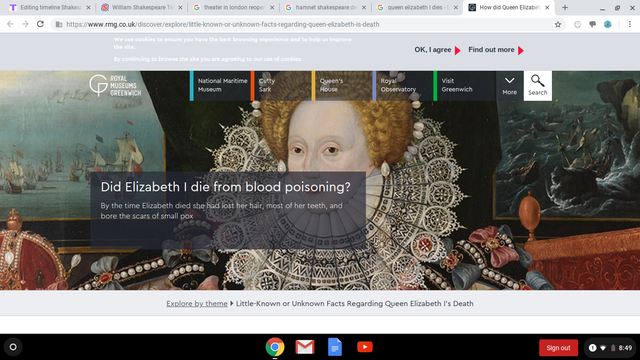Screen dimensions: 640x360
Task: Go back to the previous page
Action: click(x=10, y=24)
